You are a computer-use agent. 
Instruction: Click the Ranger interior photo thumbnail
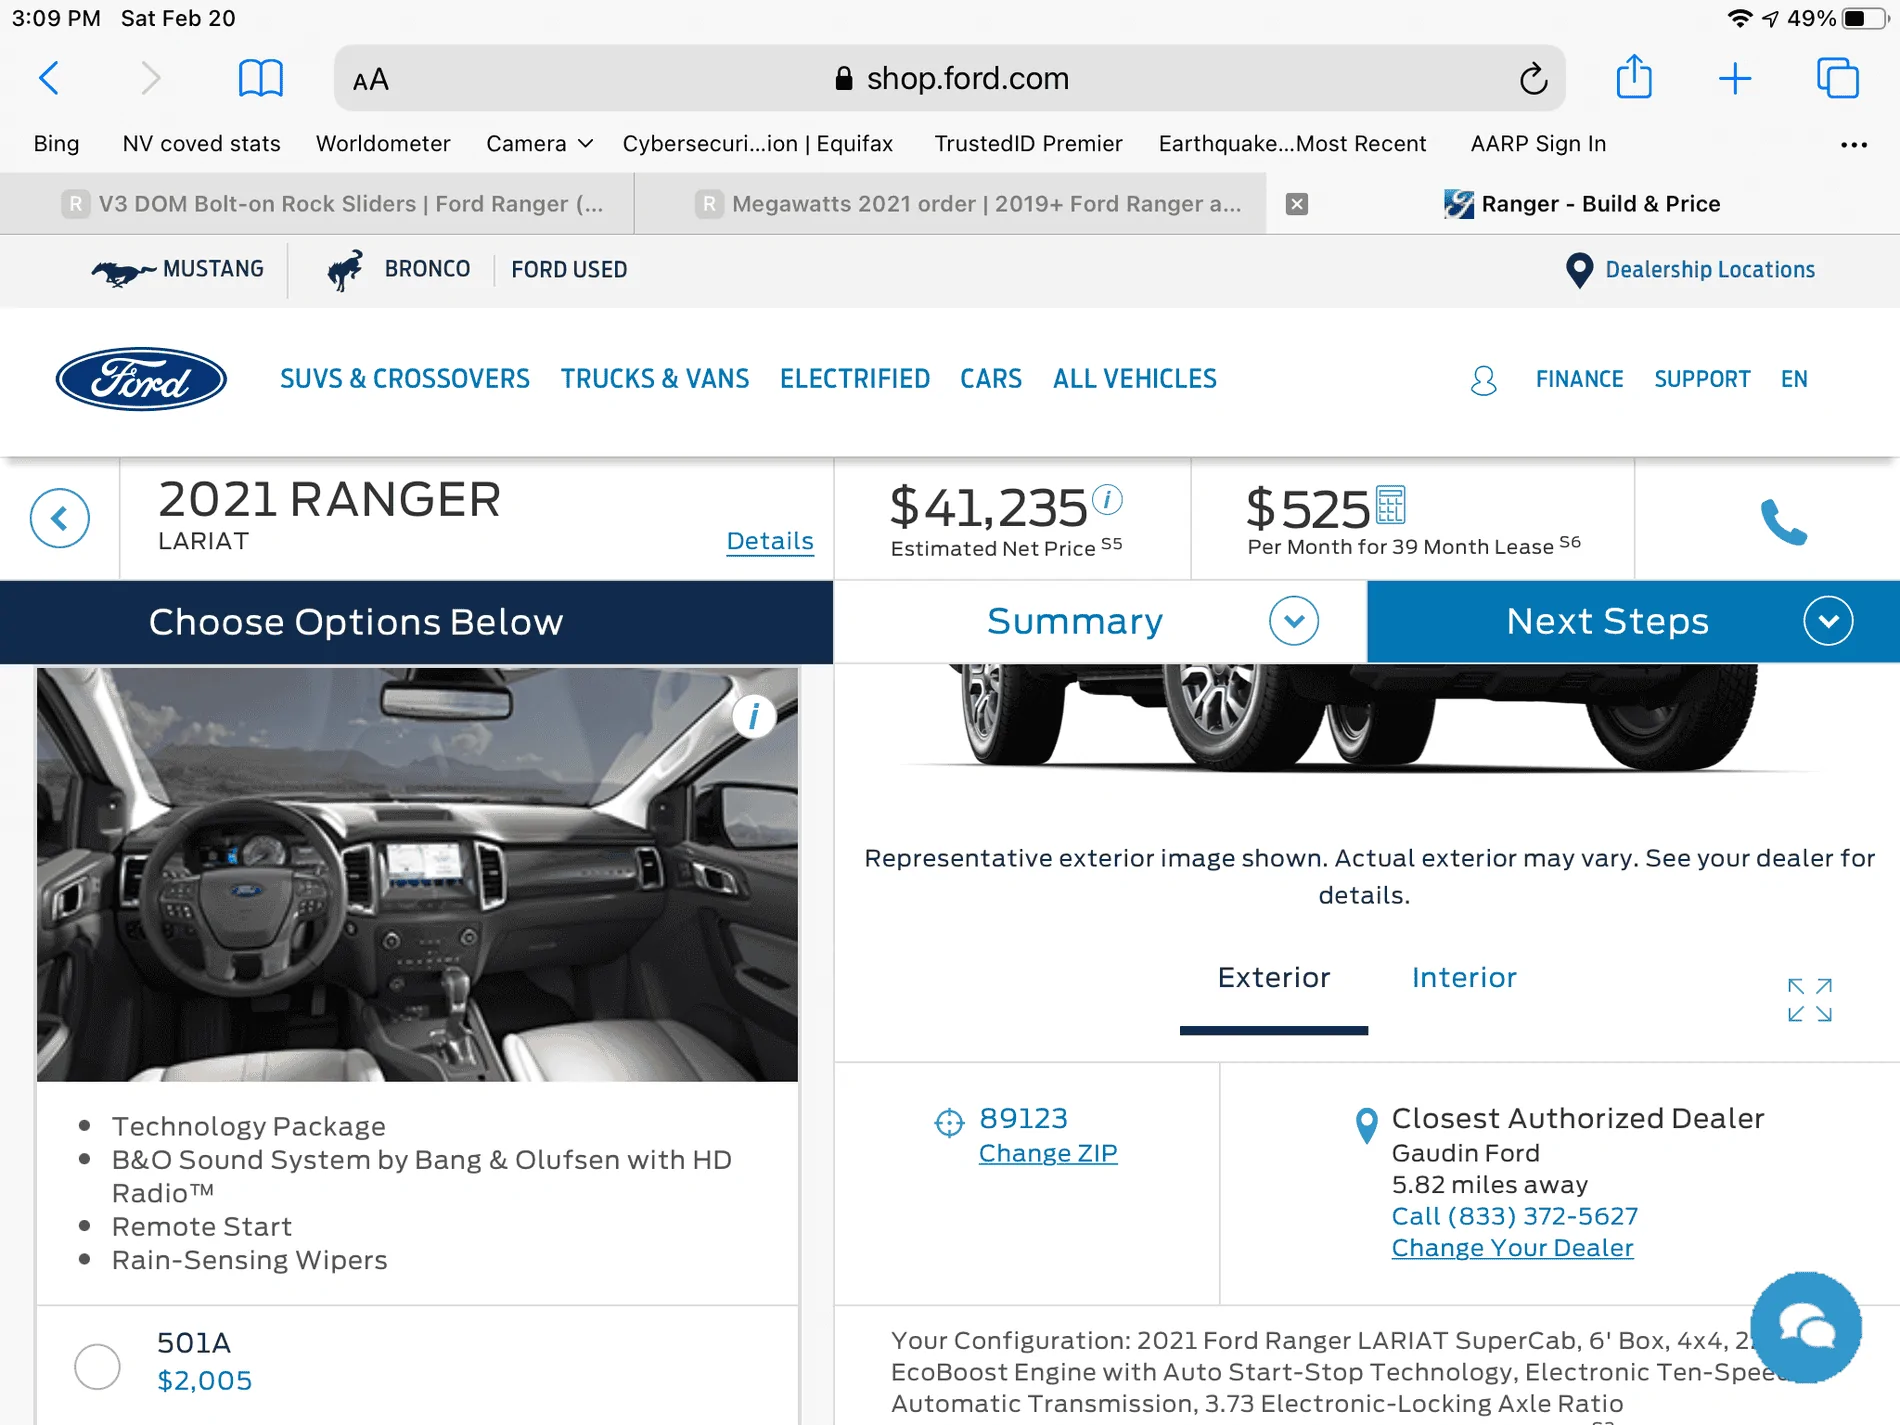(x=417, y=874)
